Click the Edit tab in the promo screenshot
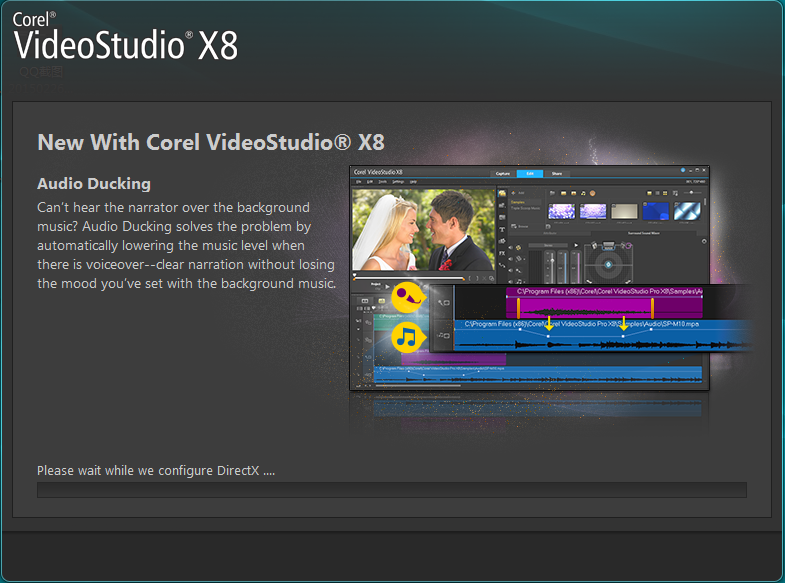This screenshot has height=583, width=785. click(x=530, y=173)
